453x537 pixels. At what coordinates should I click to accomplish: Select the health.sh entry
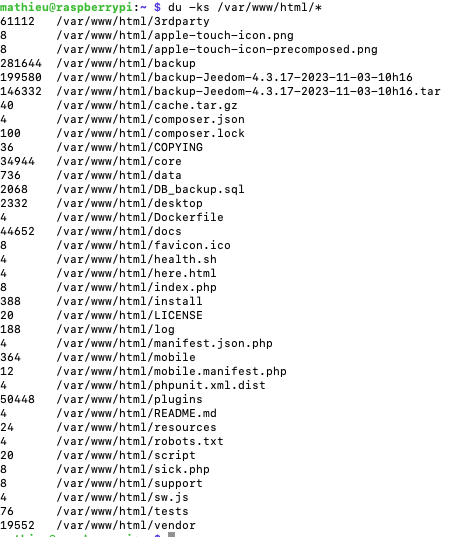(x=108, y=259)
